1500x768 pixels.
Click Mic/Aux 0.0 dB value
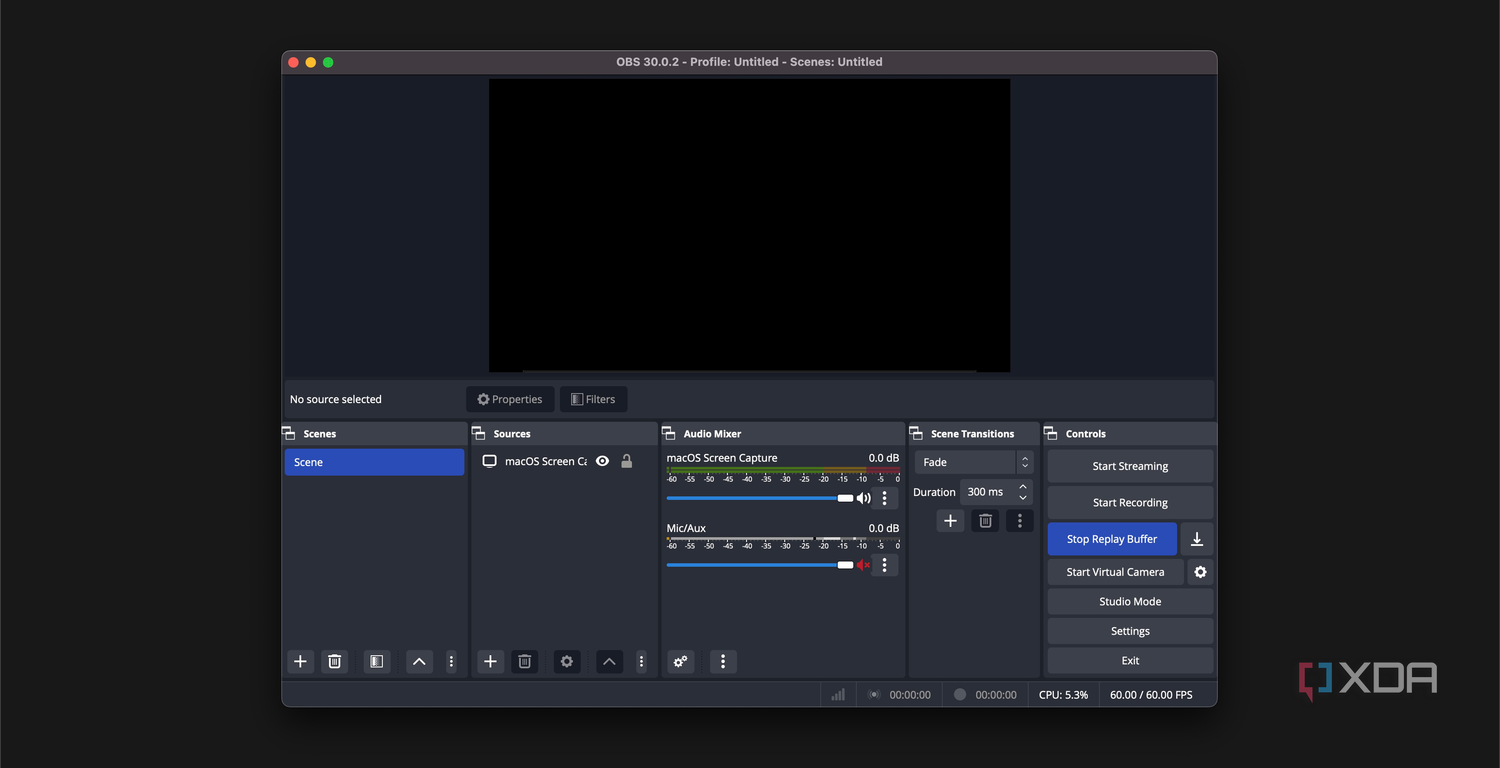click(x=884, y=528)
